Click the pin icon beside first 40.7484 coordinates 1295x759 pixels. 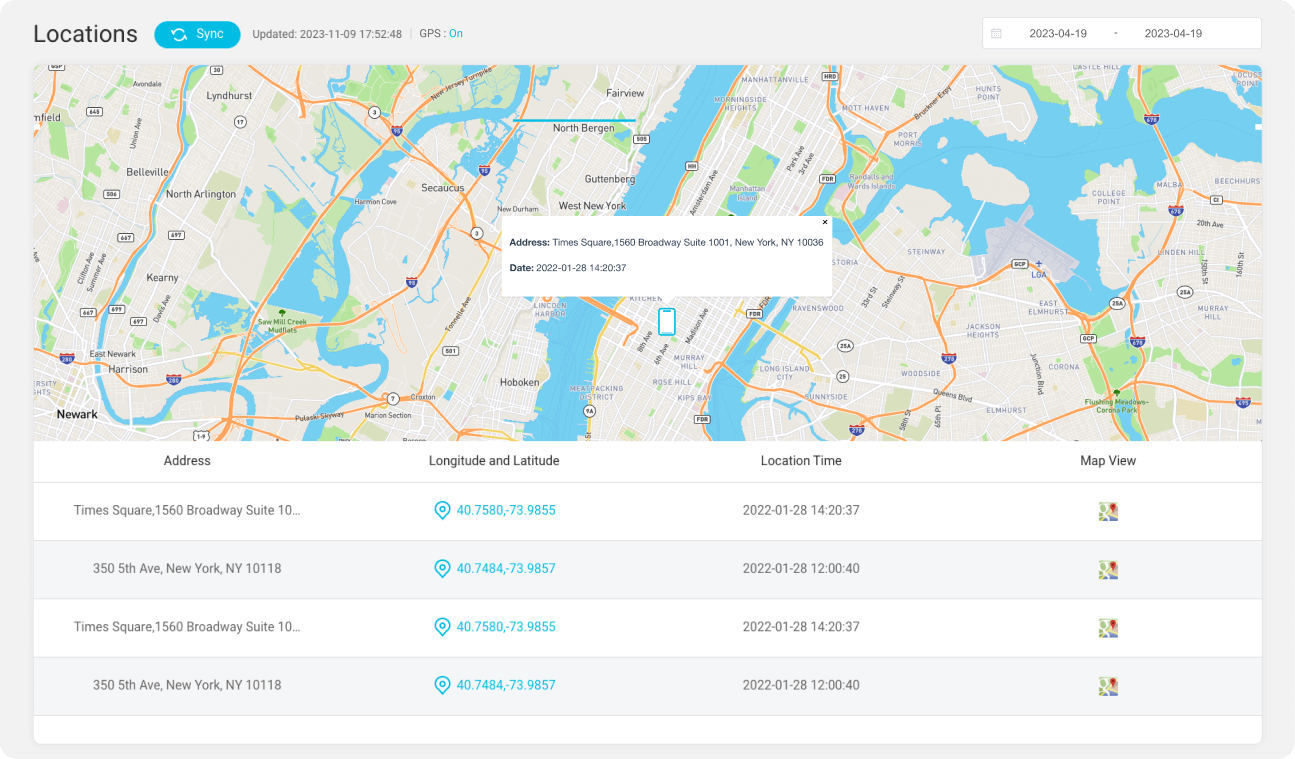pyautogui.click(x=442, y=568)
